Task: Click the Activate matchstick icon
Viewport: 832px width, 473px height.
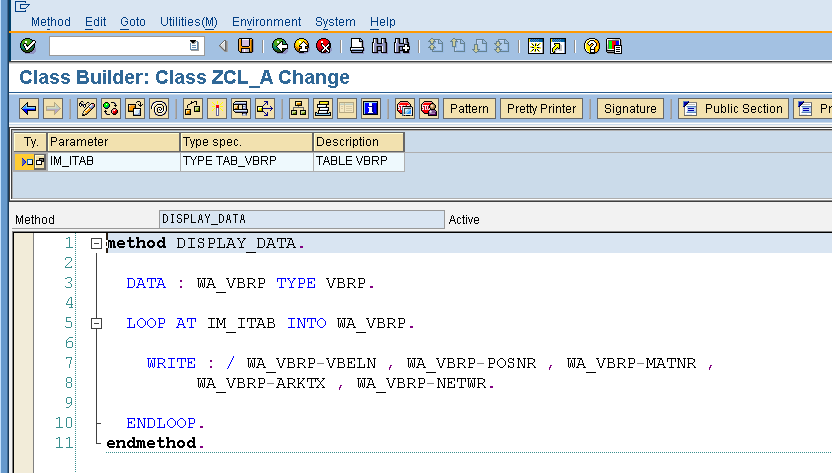Action: coord(216,108)
